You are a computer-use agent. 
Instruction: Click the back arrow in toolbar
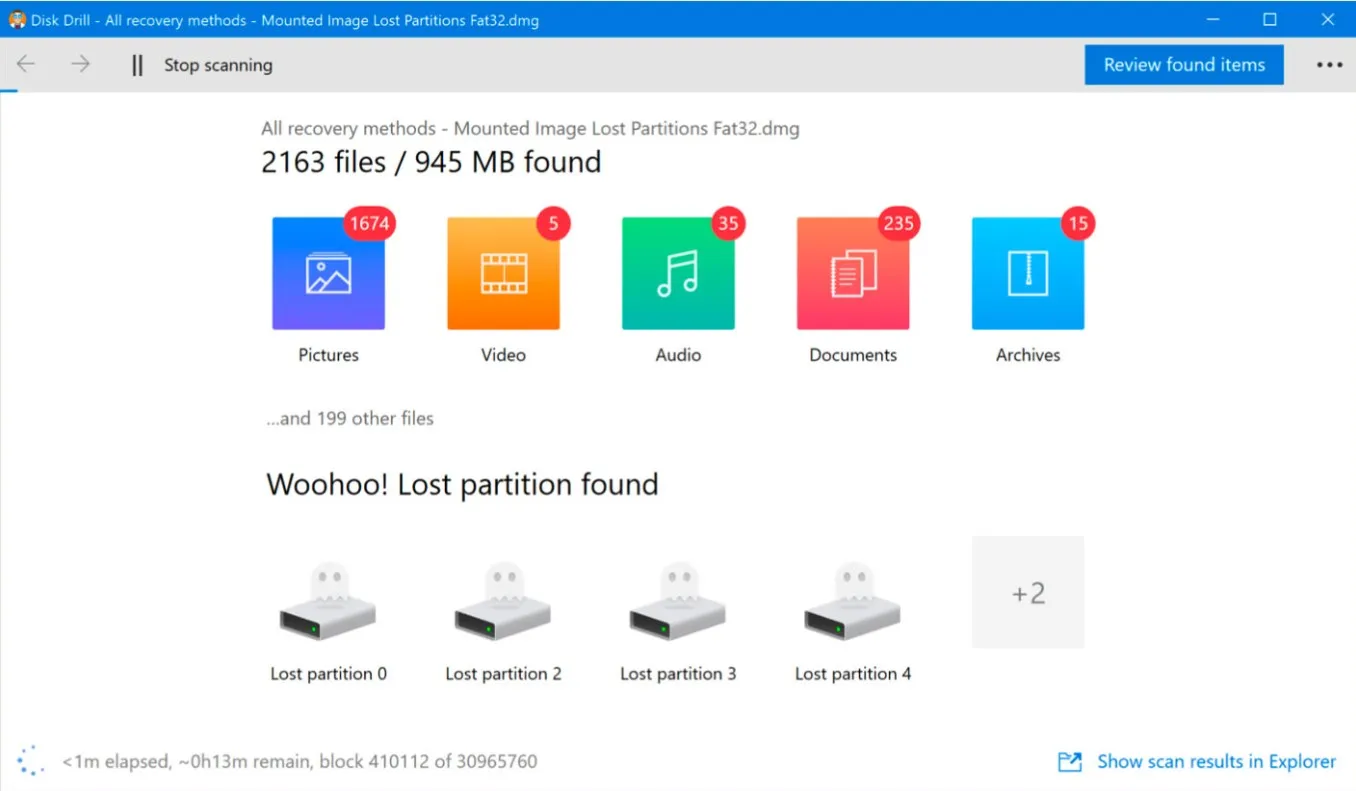point(26,64)
